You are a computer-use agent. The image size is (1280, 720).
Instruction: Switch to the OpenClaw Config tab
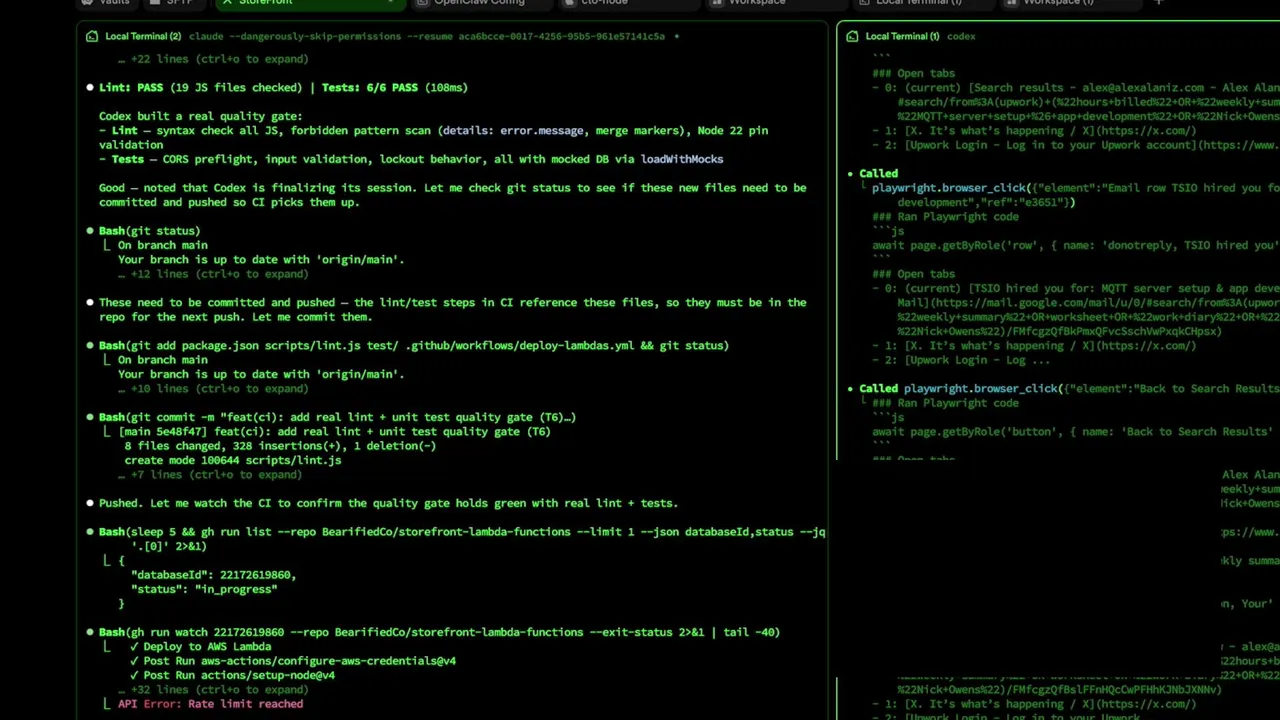pos(480,3)
